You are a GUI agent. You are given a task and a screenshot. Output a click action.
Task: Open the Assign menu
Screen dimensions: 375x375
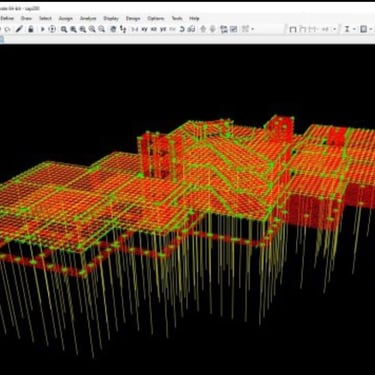click(65, 18)
